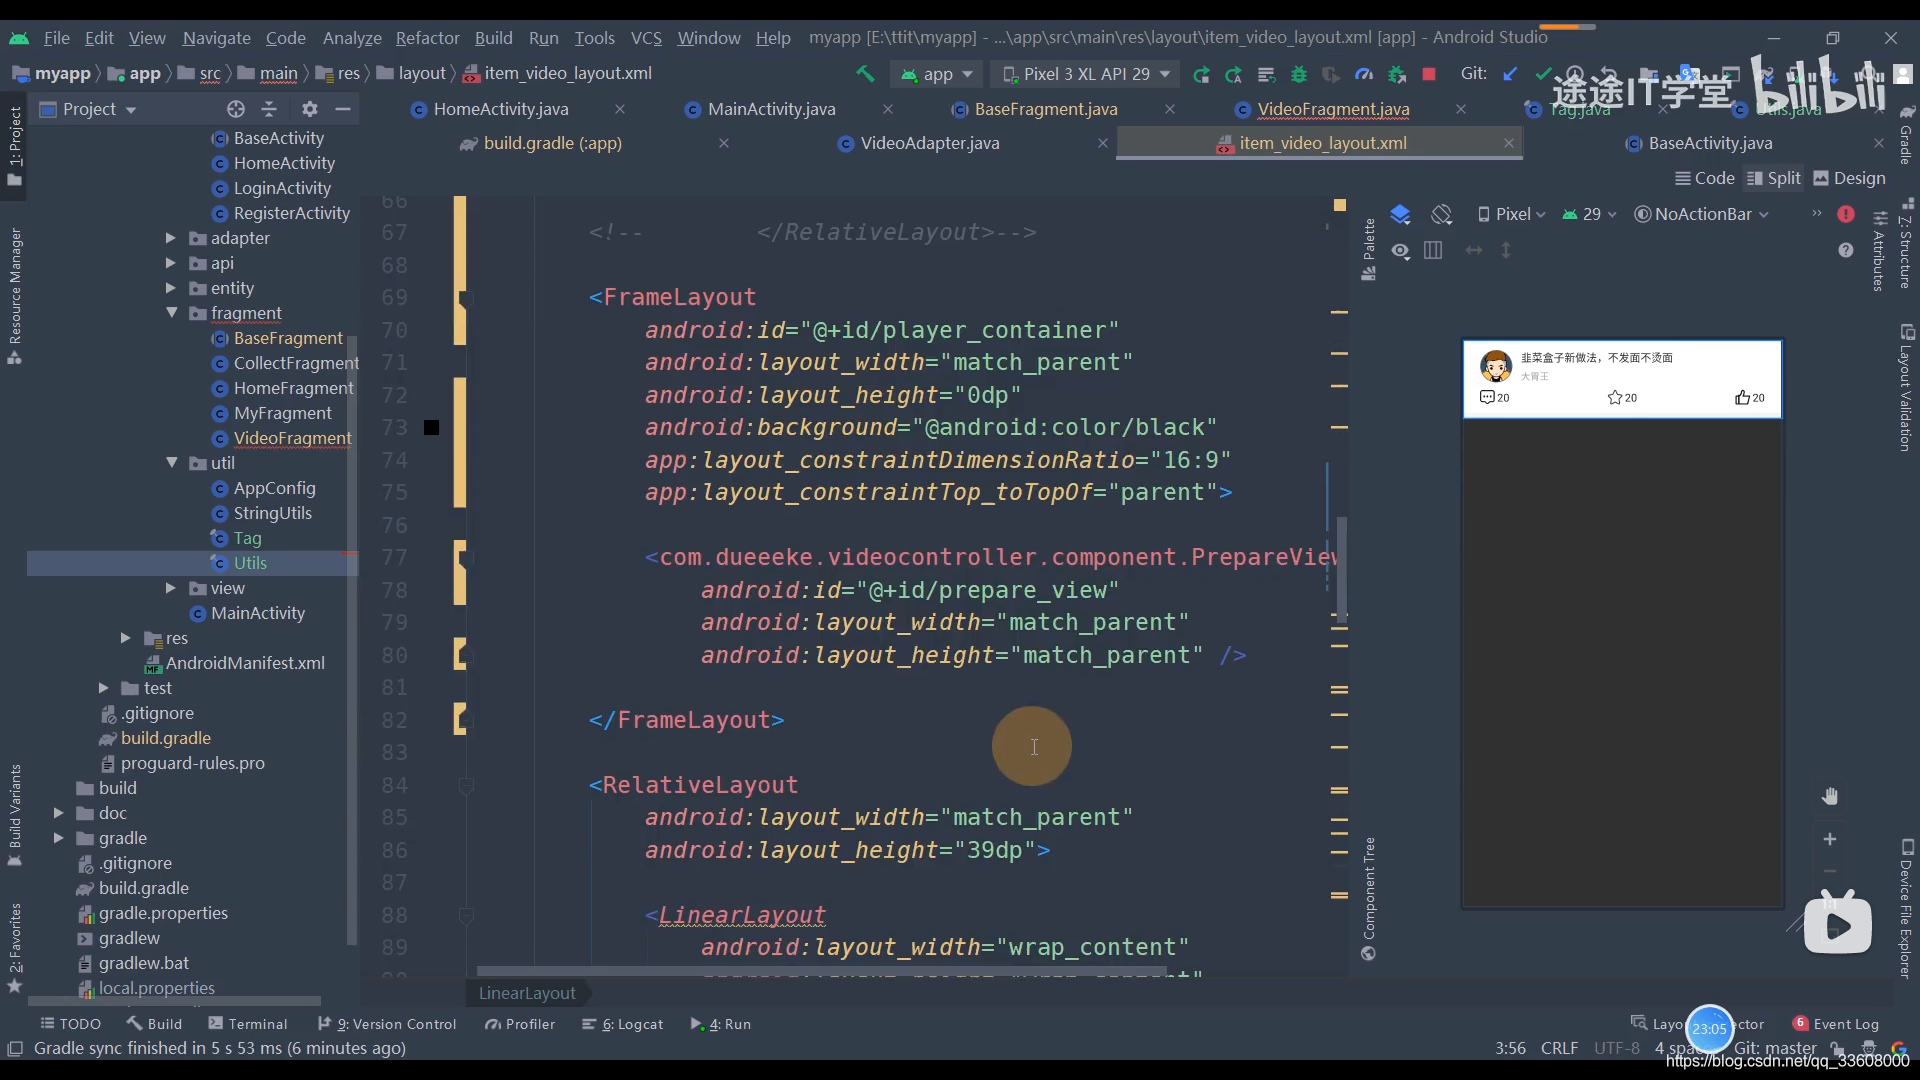Open Pixel 3 XL API 29 device dropdown
The image size is (1920, 1080).
(x=1086, y=74)
